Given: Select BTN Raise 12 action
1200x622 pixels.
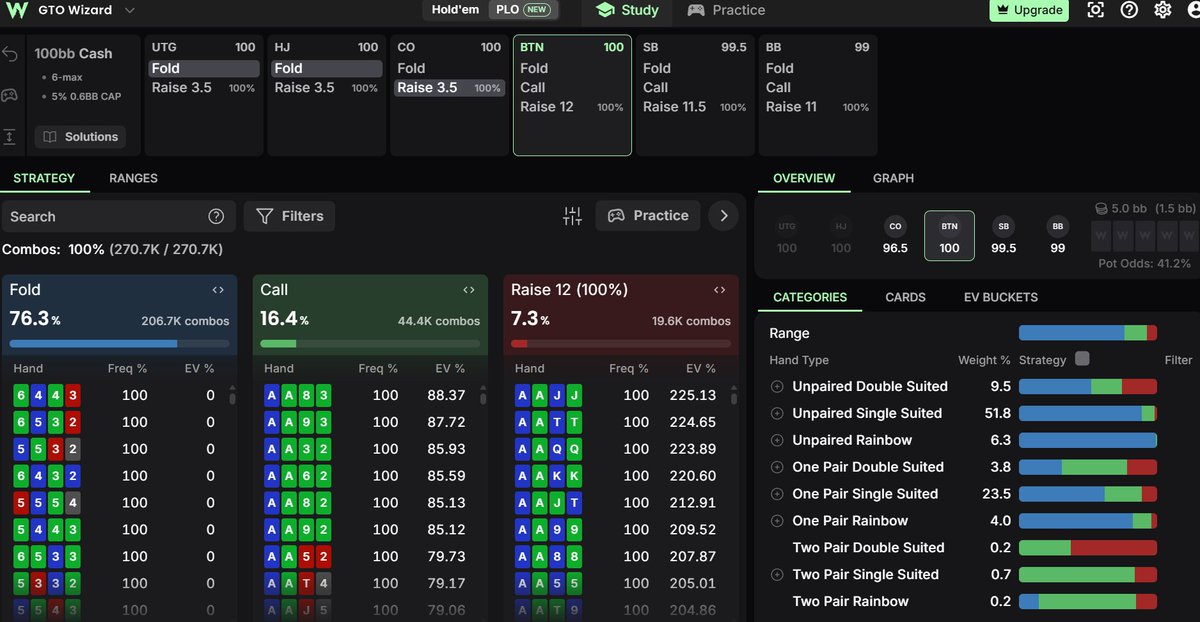Looking at the screenshot, I should click(572, 107).
